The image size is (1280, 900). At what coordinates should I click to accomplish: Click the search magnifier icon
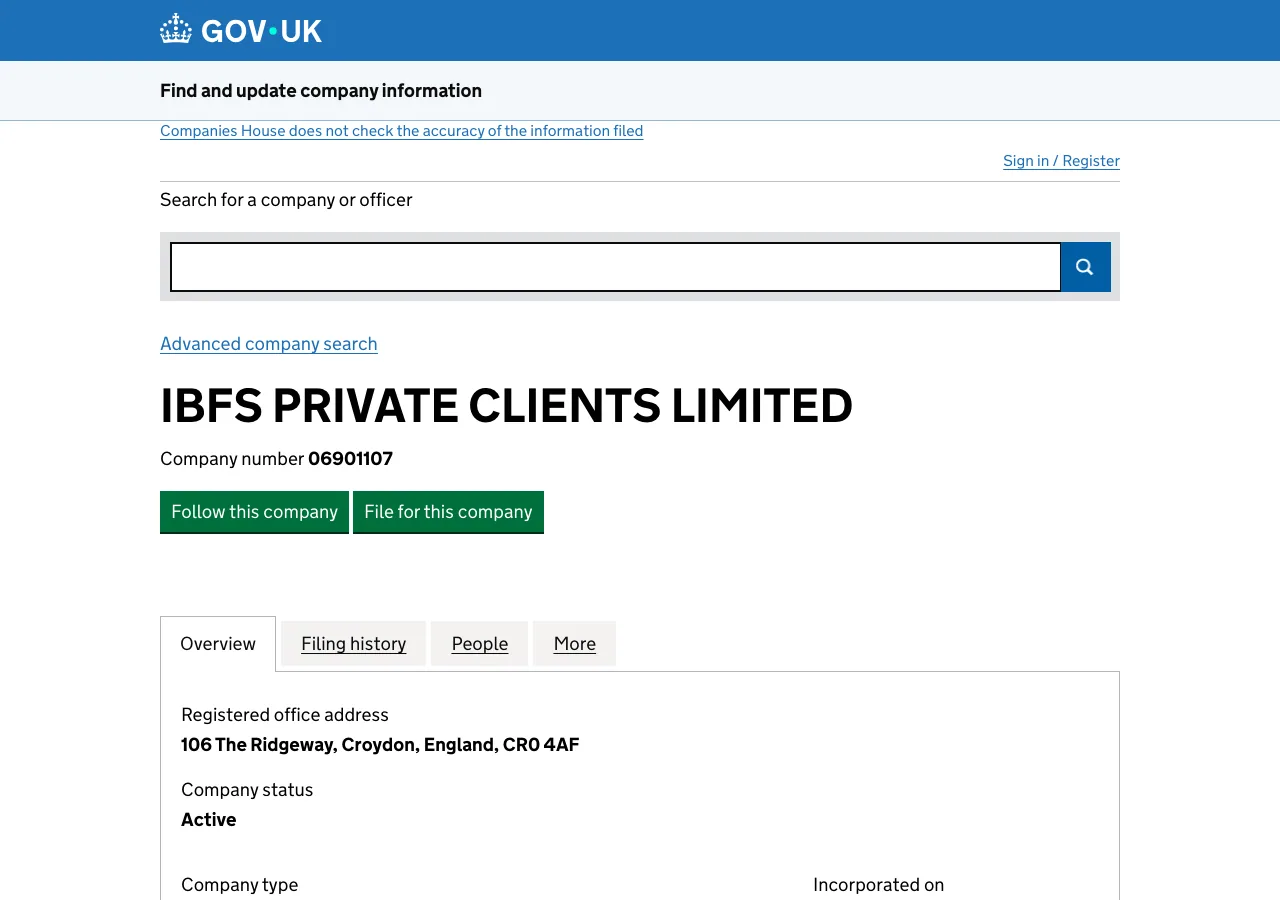click(x=1084, y=267)
